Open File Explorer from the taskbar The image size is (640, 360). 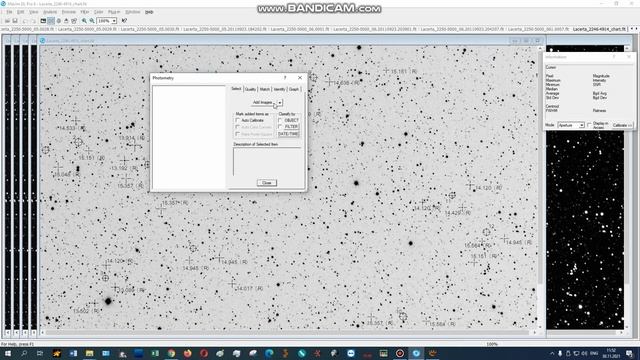click(89, 353)
